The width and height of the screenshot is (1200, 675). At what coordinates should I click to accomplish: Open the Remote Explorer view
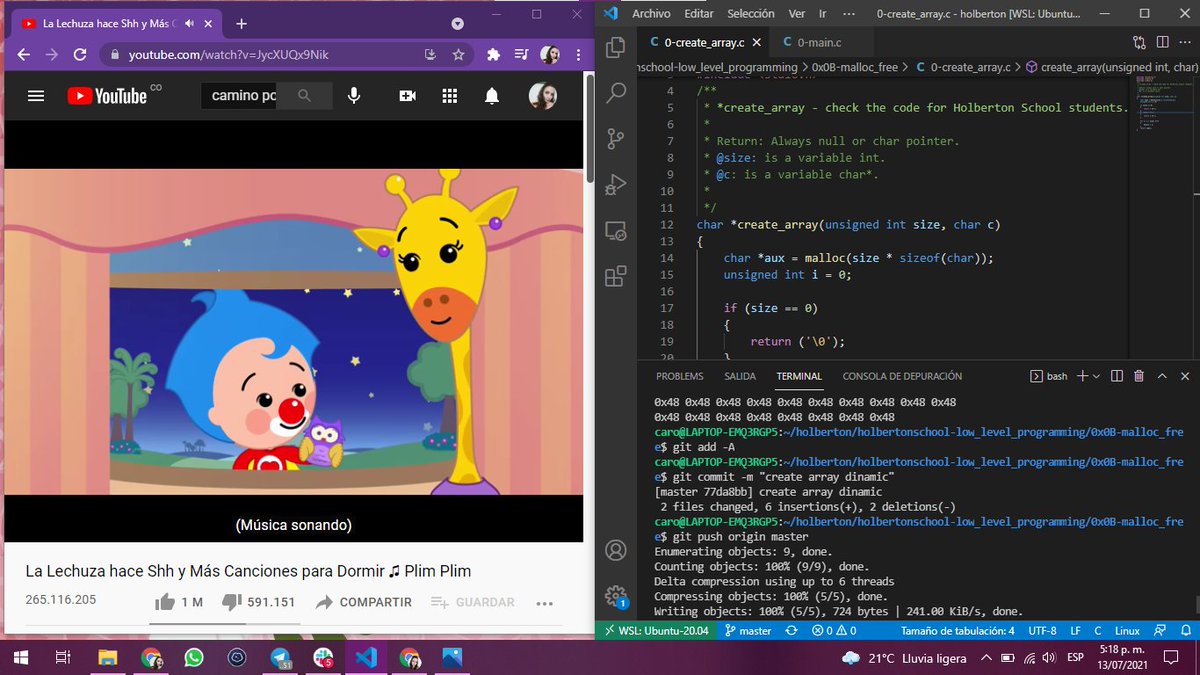point(616,230)
